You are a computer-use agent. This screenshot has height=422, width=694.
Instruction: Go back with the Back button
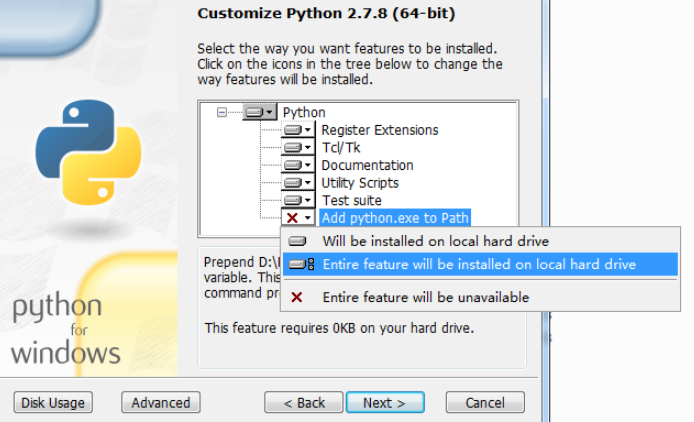[x=304, y=403]
